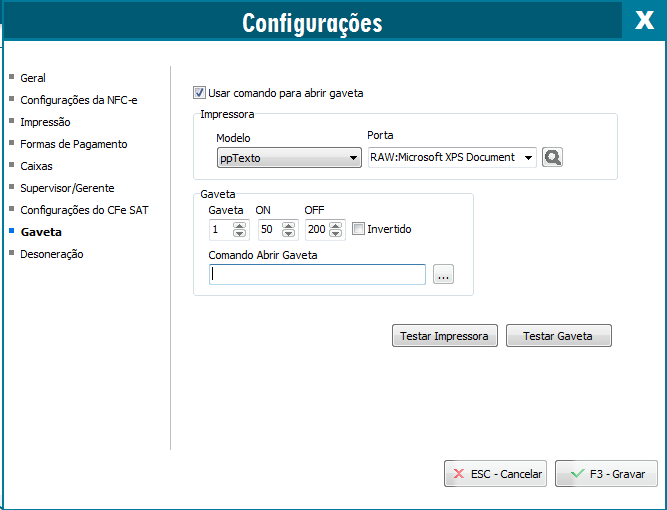
Task: Click the Testar Impressora button
Action: 444,336
